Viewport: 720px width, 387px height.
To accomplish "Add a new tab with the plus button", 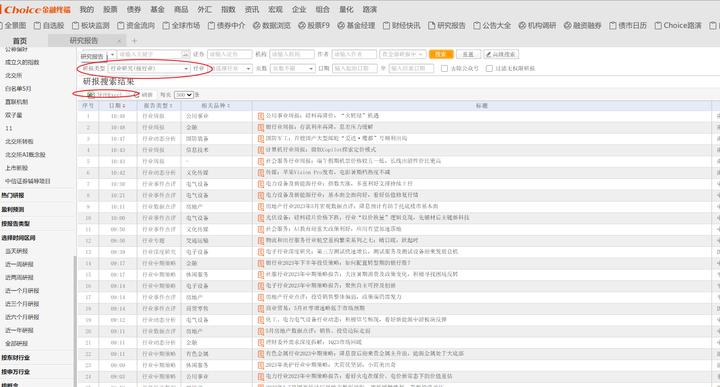I will (134, 41).
